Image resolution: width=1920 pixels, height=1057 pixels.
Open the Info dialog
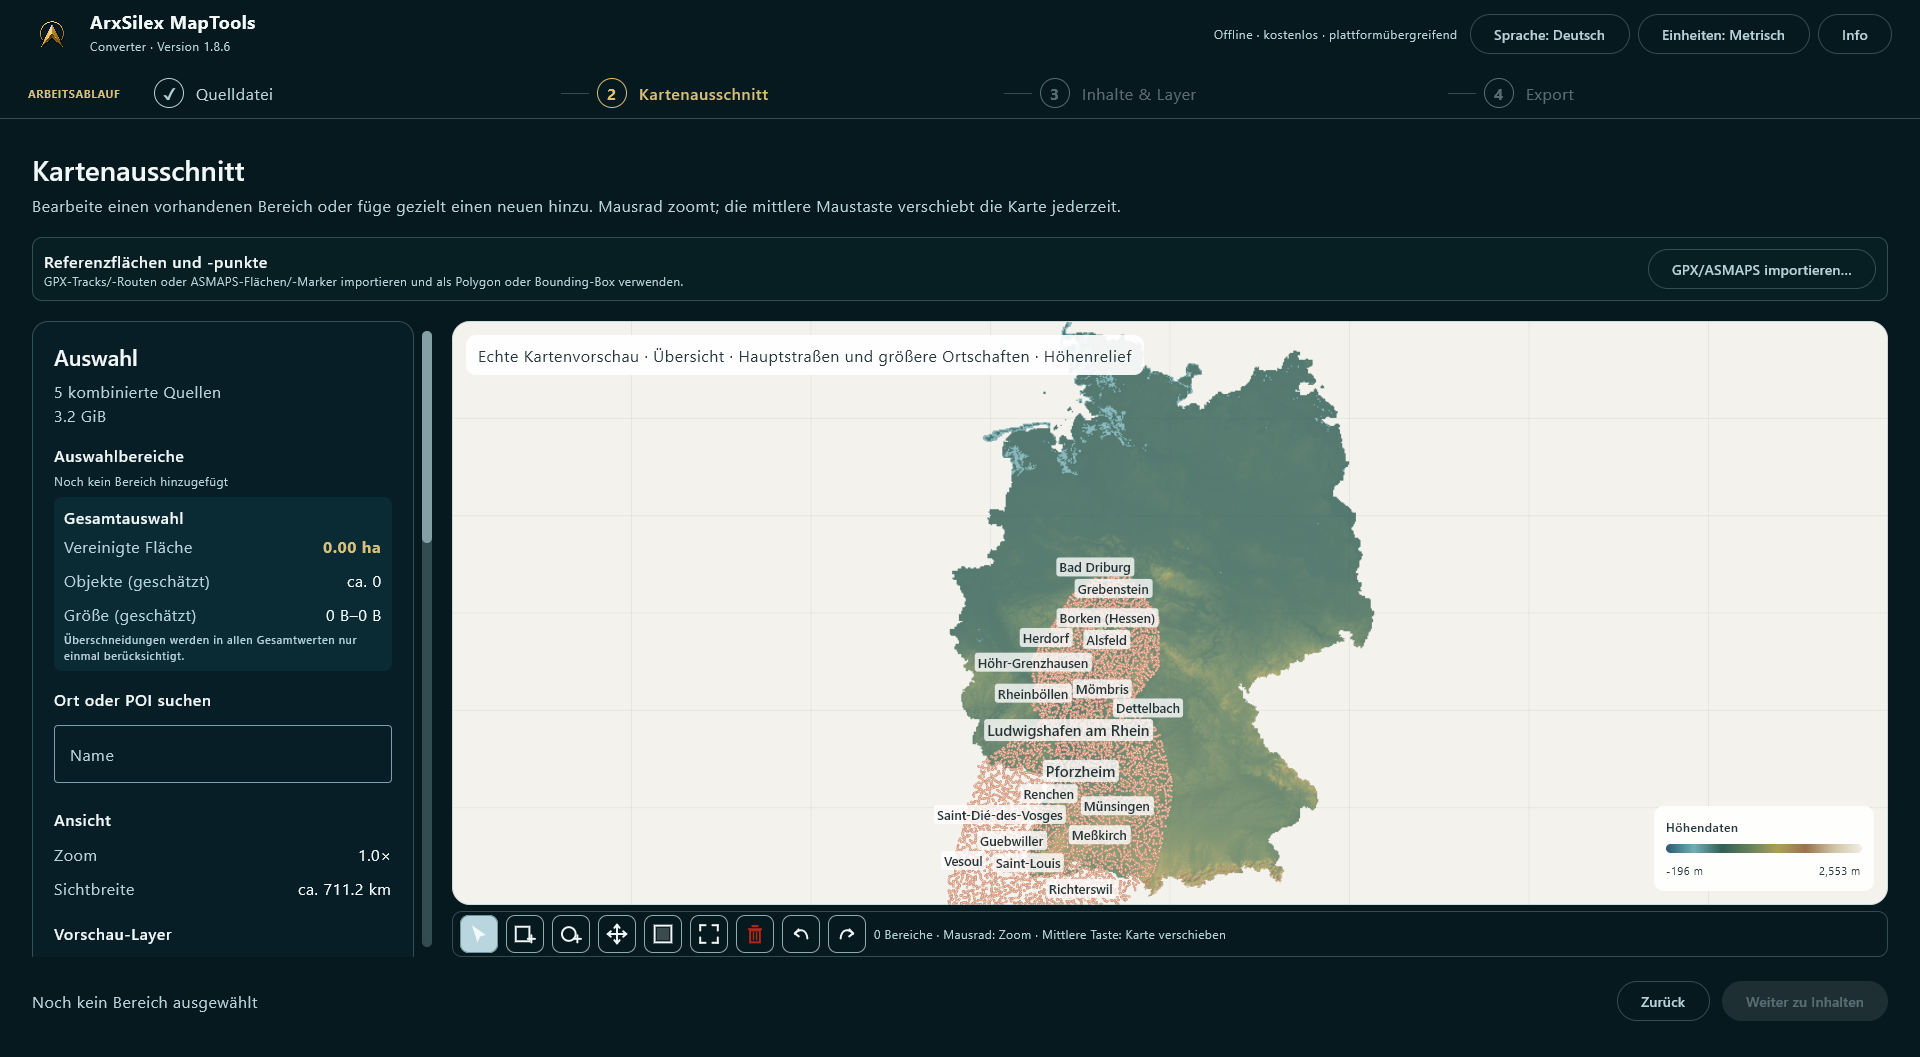[1854, 35]
